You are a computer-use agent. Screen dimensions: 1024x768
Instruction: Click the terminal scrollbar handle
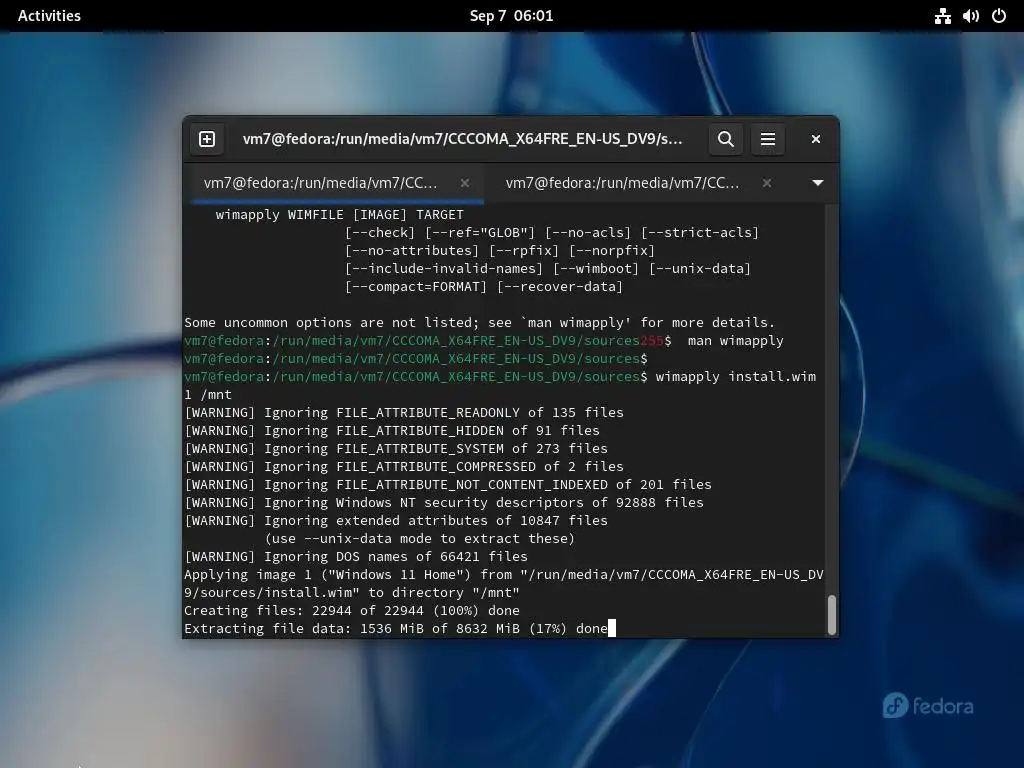click(x=831, y=615)
